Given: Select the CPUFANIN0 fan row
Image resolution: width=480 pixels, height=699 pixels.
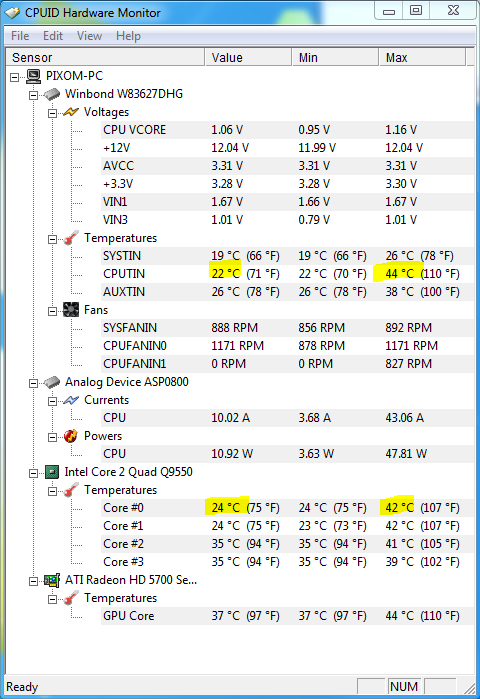Looking at the screenshot, I should point(287,346).
